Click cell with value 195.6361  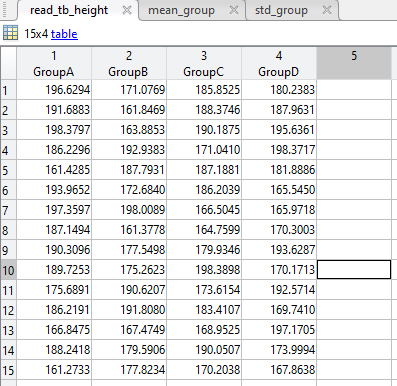coord(279,130)
